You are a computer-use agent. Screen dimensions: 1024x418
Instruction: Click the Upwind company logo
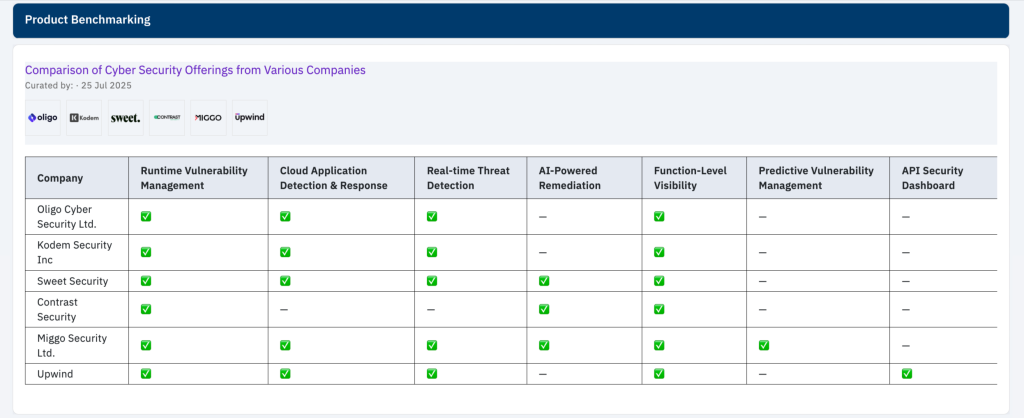[x=249, y=118]
